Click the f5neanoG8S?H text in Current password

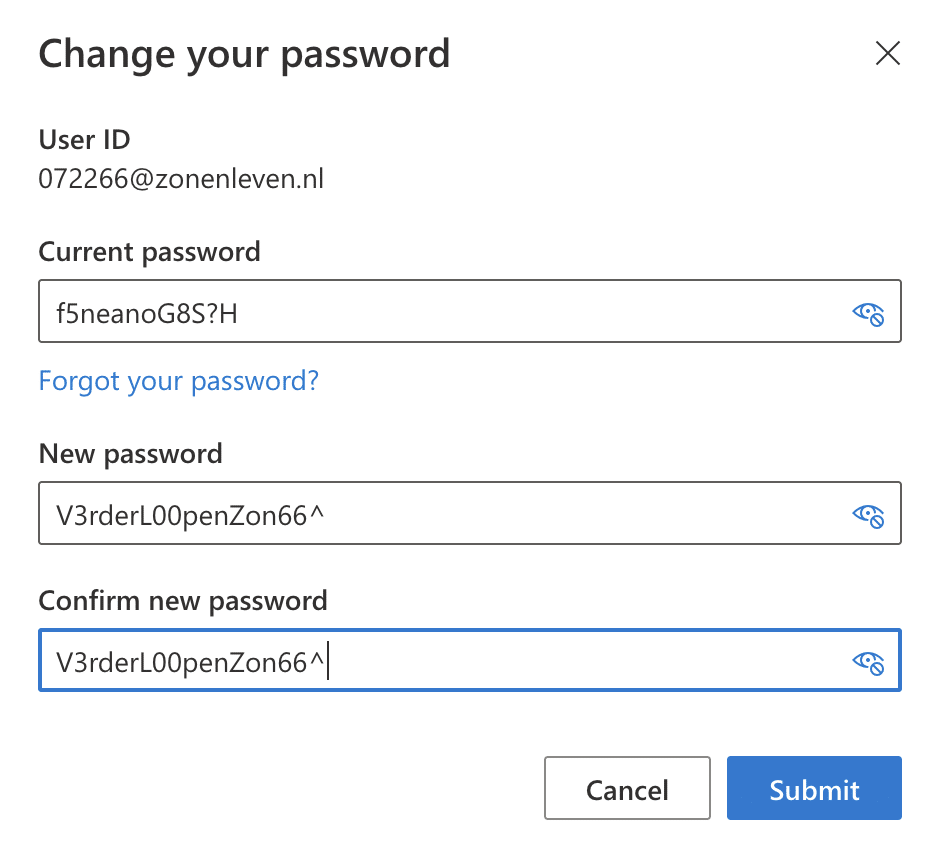147,313
